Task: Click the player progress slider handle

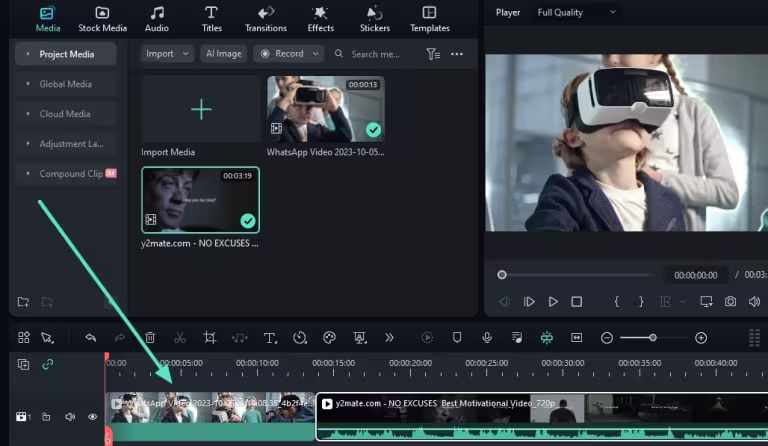Action: tap(502, 275)
